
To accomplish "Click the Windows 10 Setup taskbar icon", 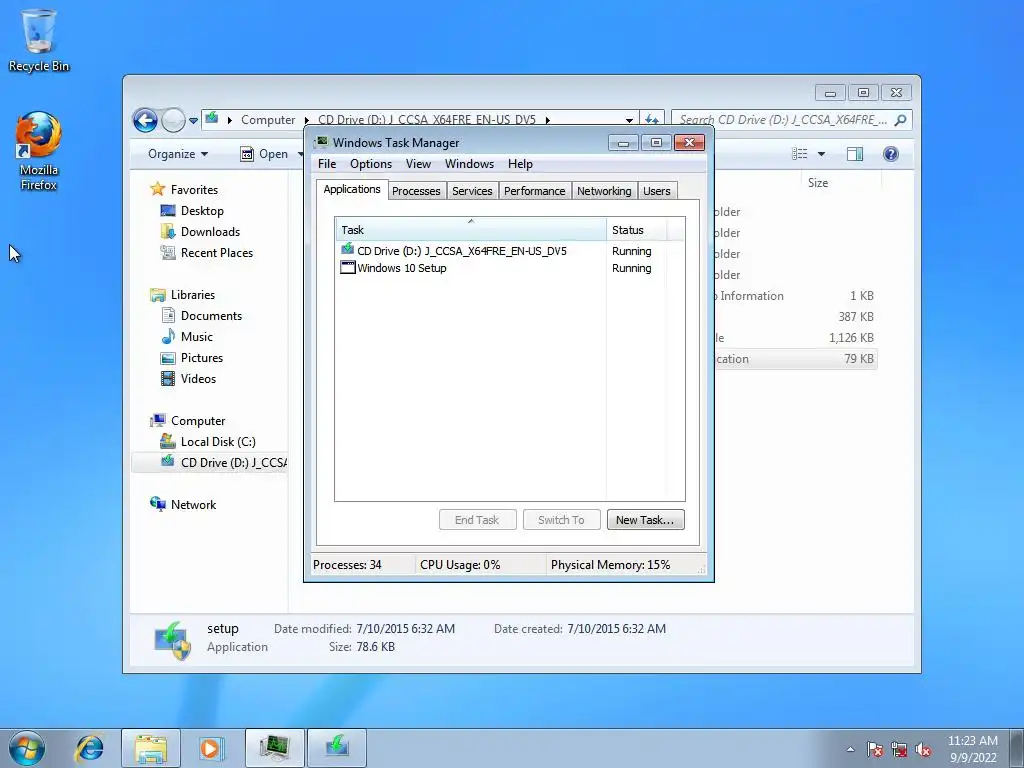I will click(x=337, y=748).
